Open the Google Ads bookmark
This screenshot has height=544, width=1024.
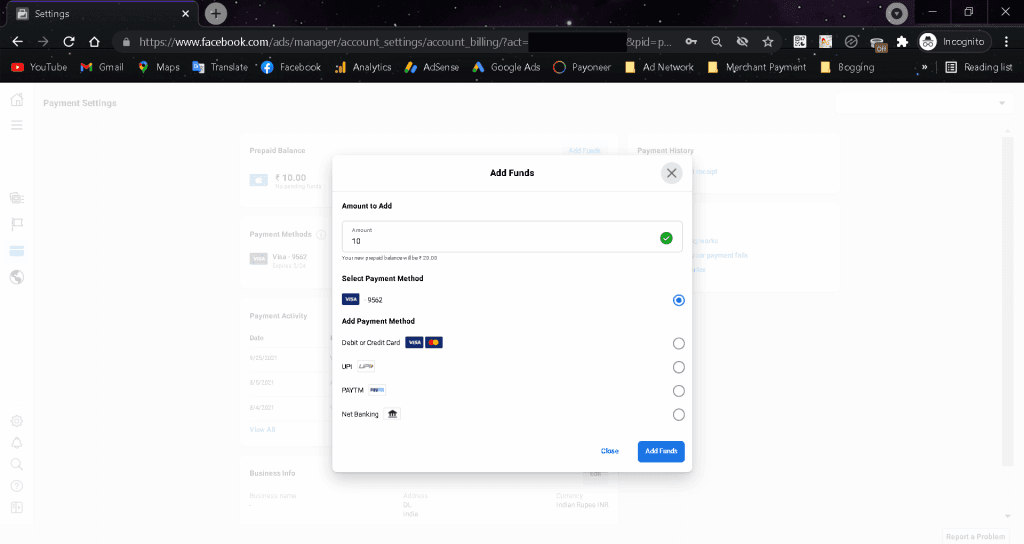point(507,67)
